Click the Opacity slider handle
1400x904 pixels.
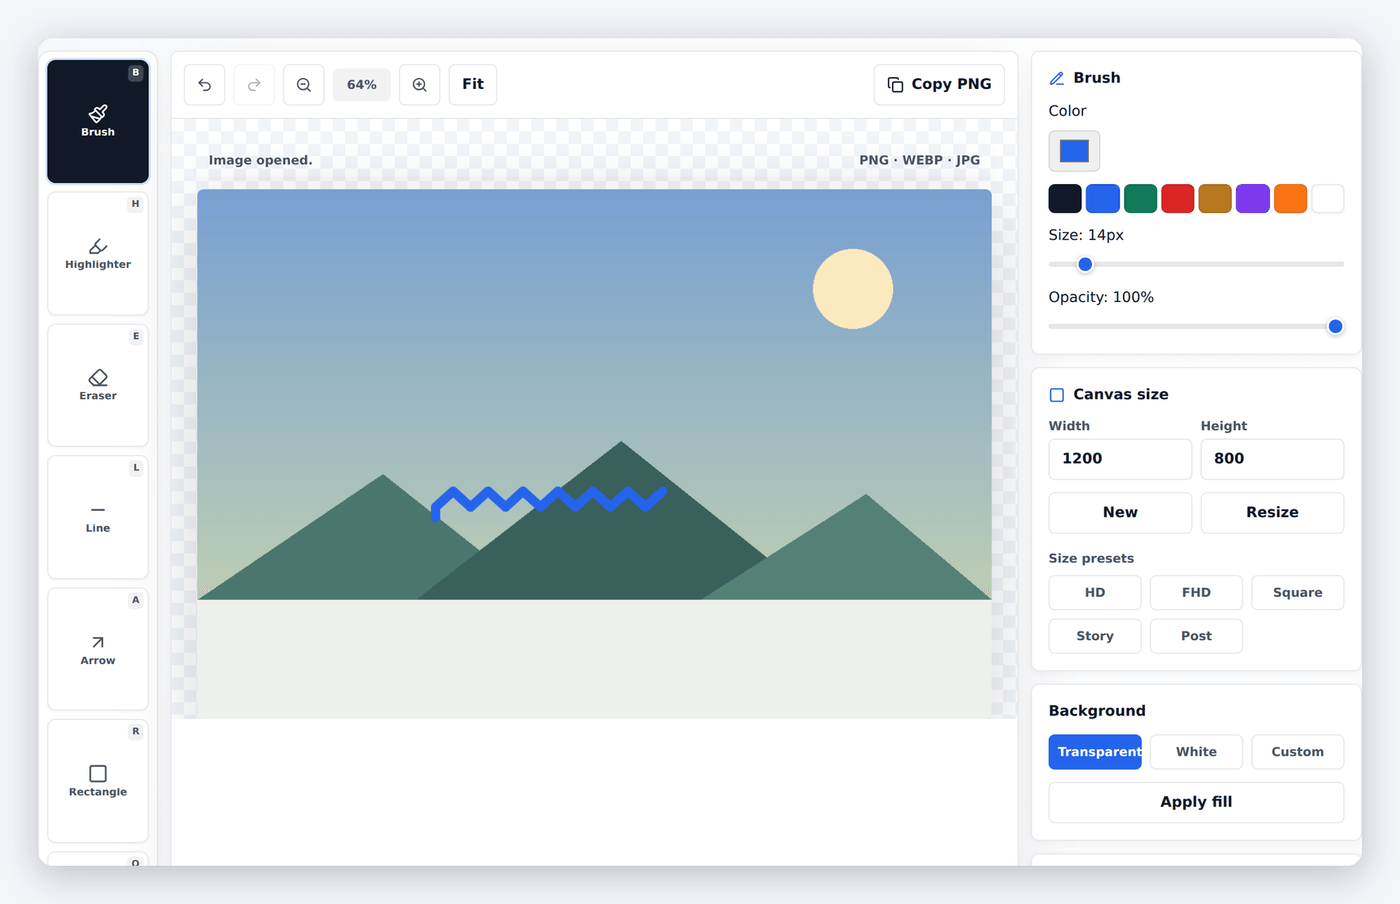[x=1335, y=327]
